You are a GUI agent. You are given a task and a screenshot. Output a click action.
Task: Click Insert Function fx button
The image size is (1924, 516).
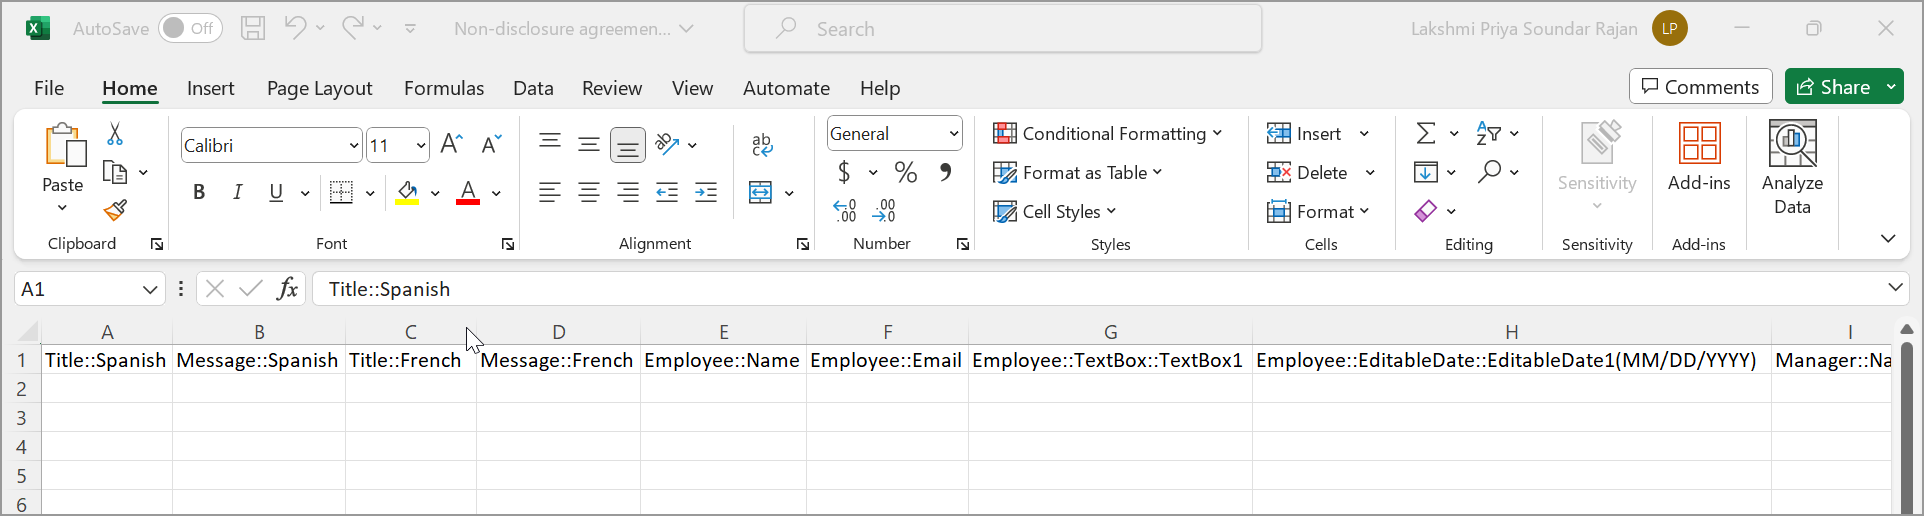pos(288,289)
